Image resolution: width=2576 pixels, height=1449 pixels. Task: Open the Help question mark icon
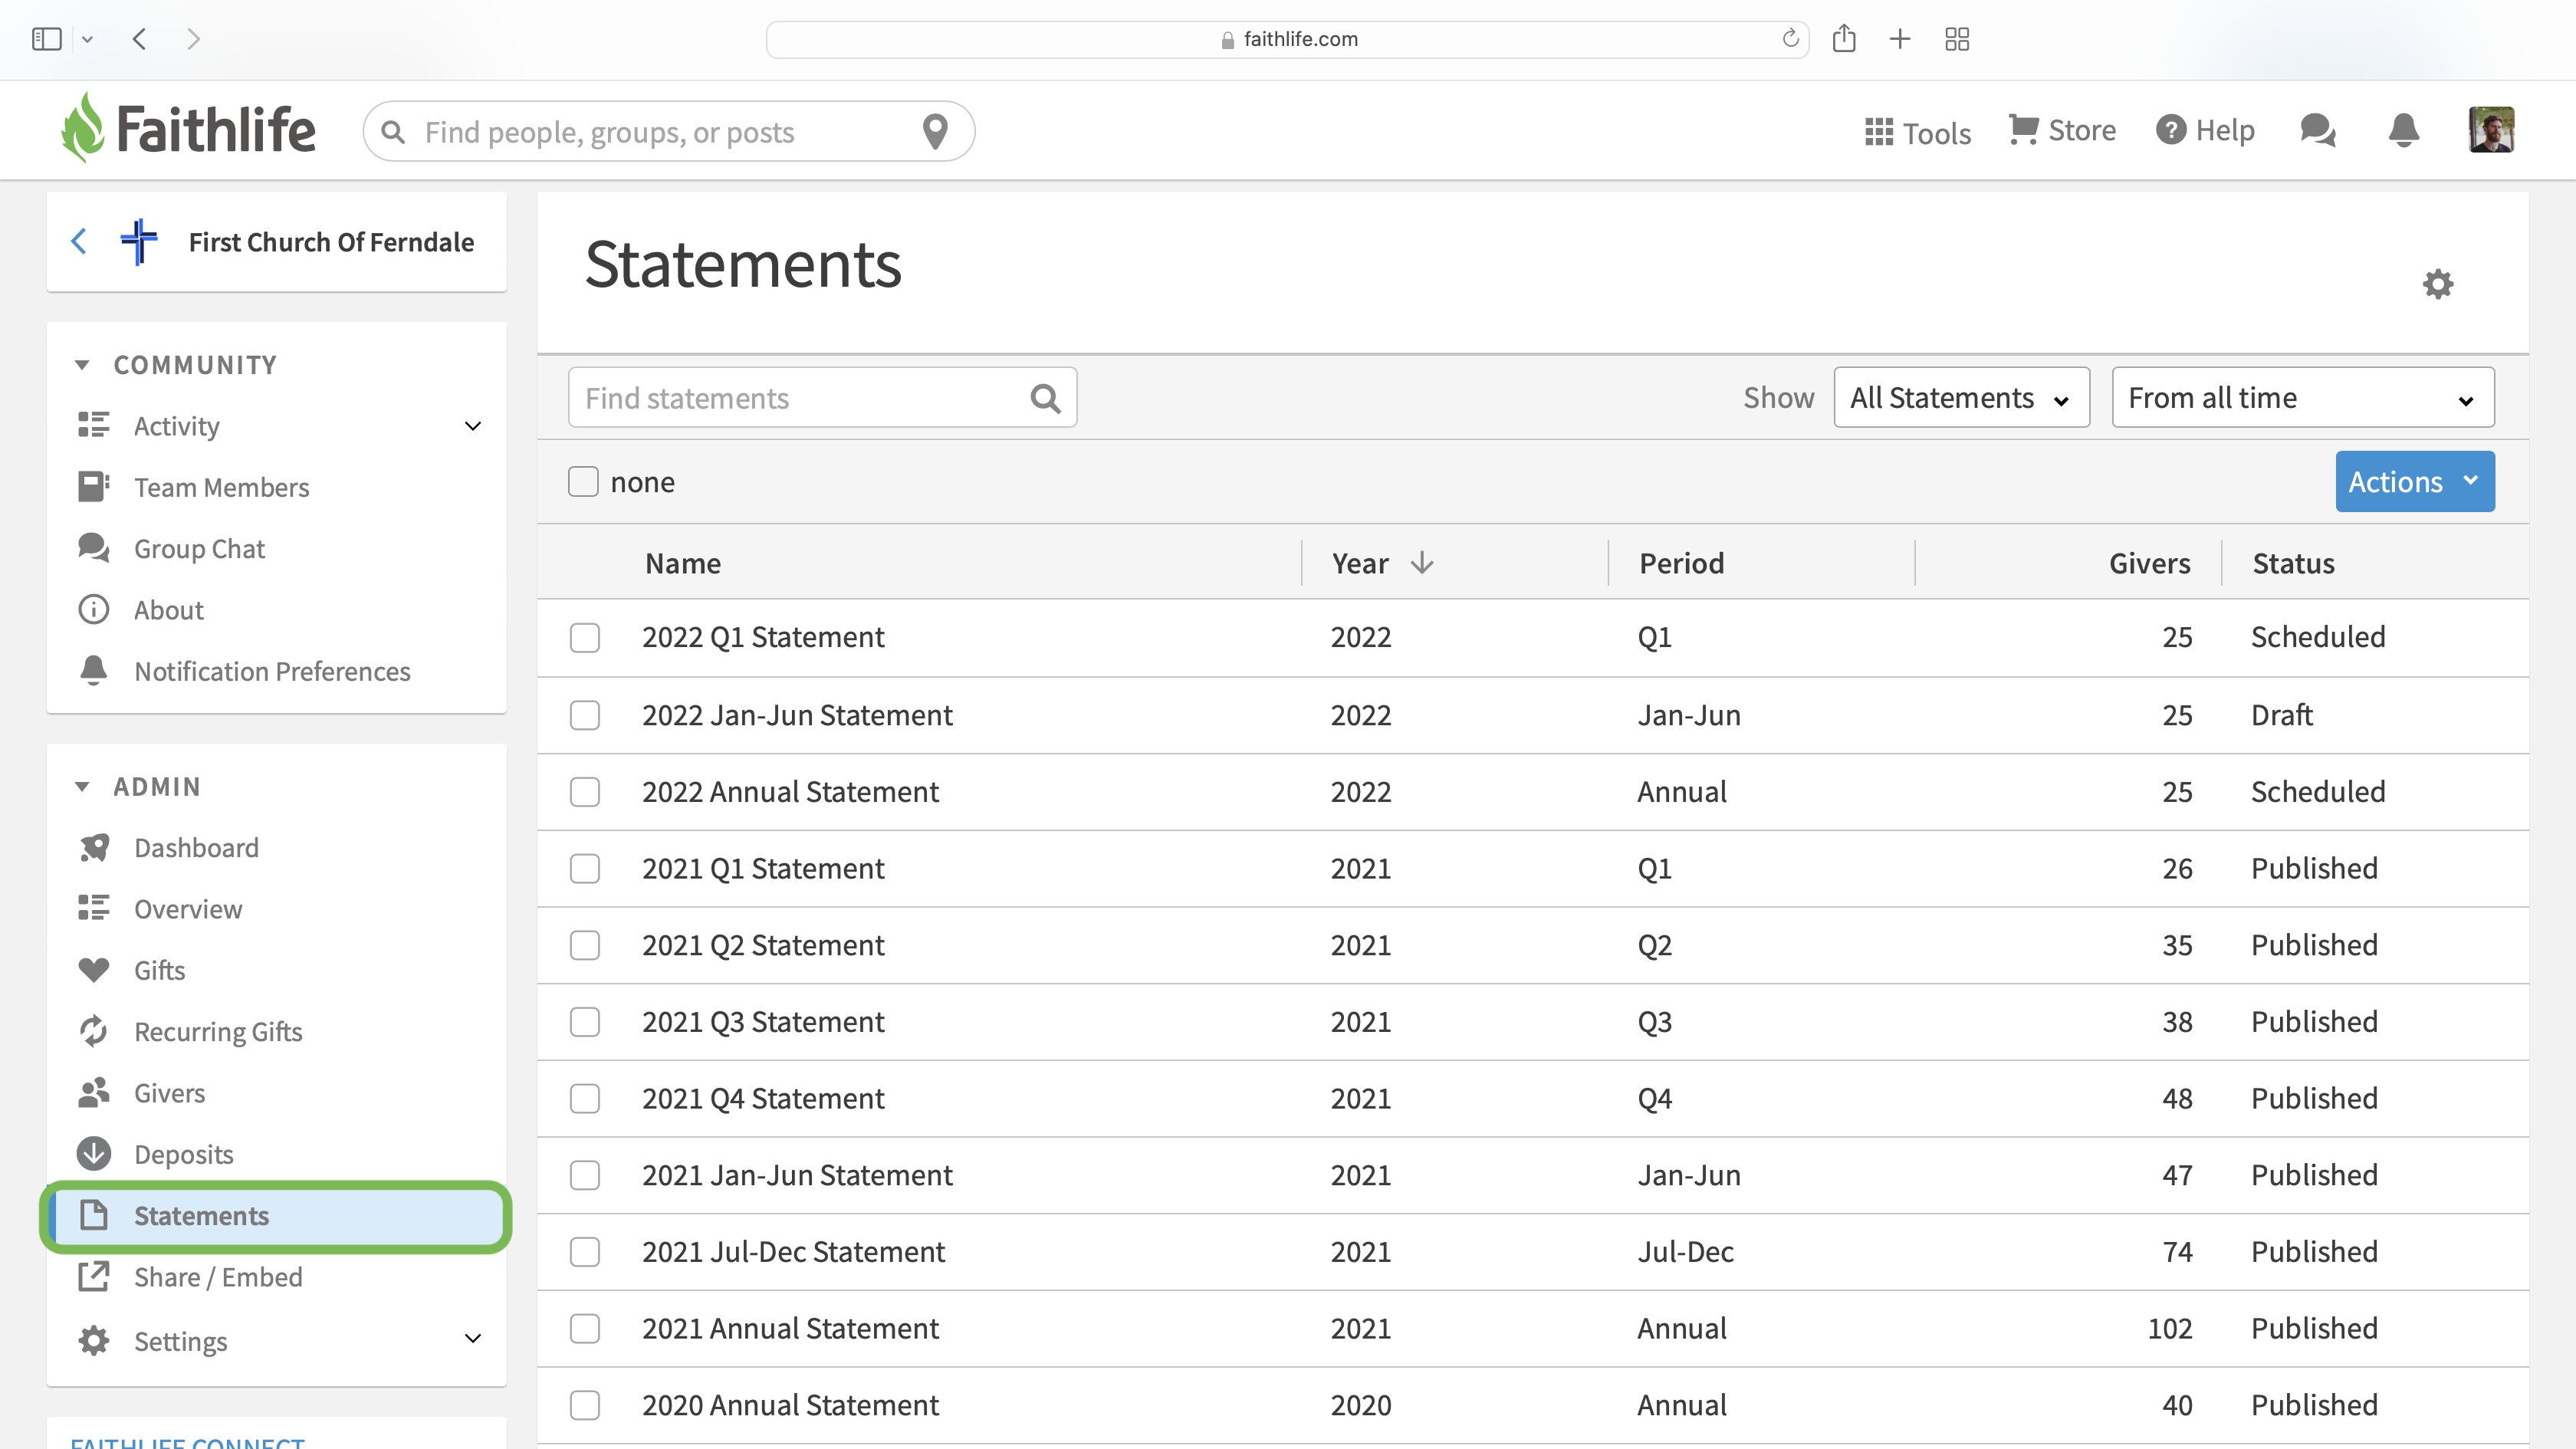pos(2170,130)
